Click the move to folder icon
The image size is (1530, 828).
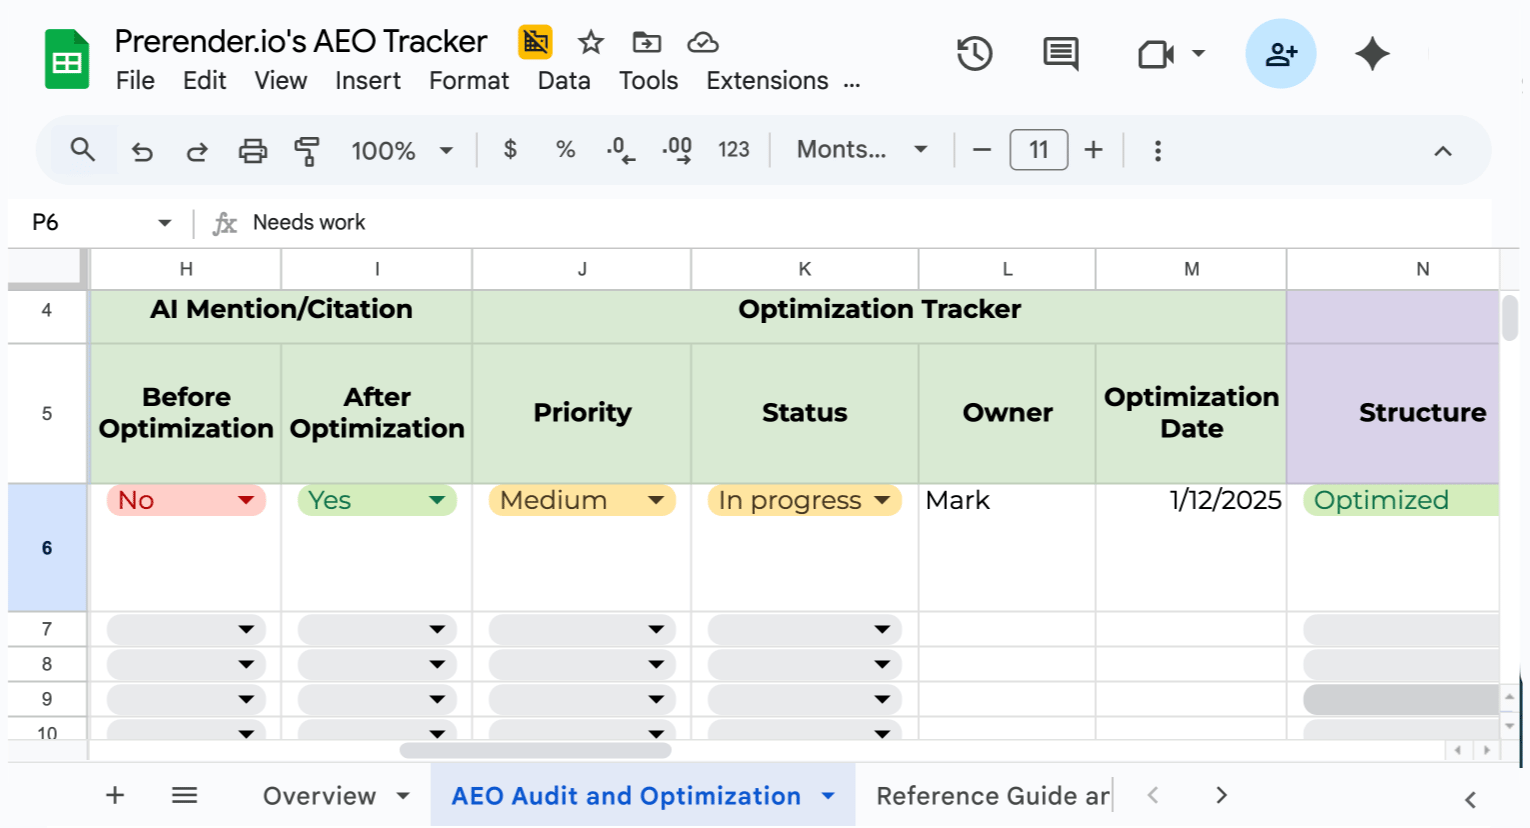pos(647,42)
